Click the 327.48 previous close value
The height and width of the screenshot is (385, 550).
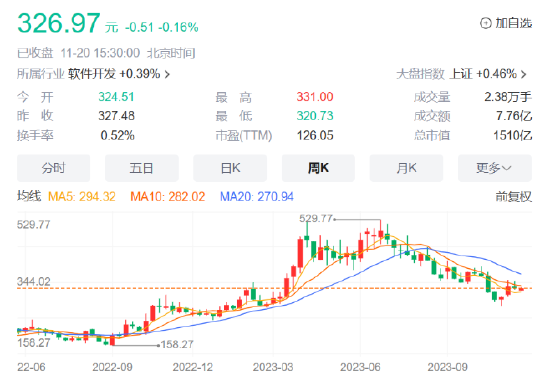pyautogui.click(x=116, y=116)
